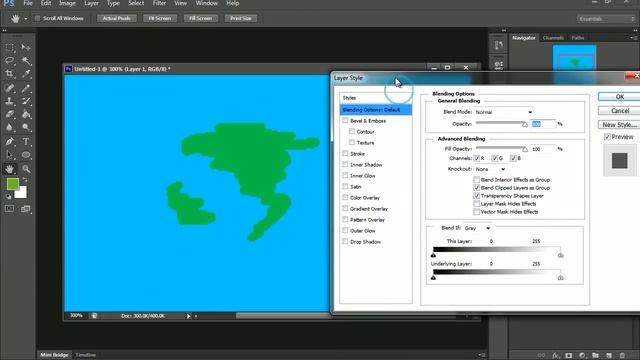Swap foreground and background colors
The image size is (640, 360).
[x=25, y=180]
